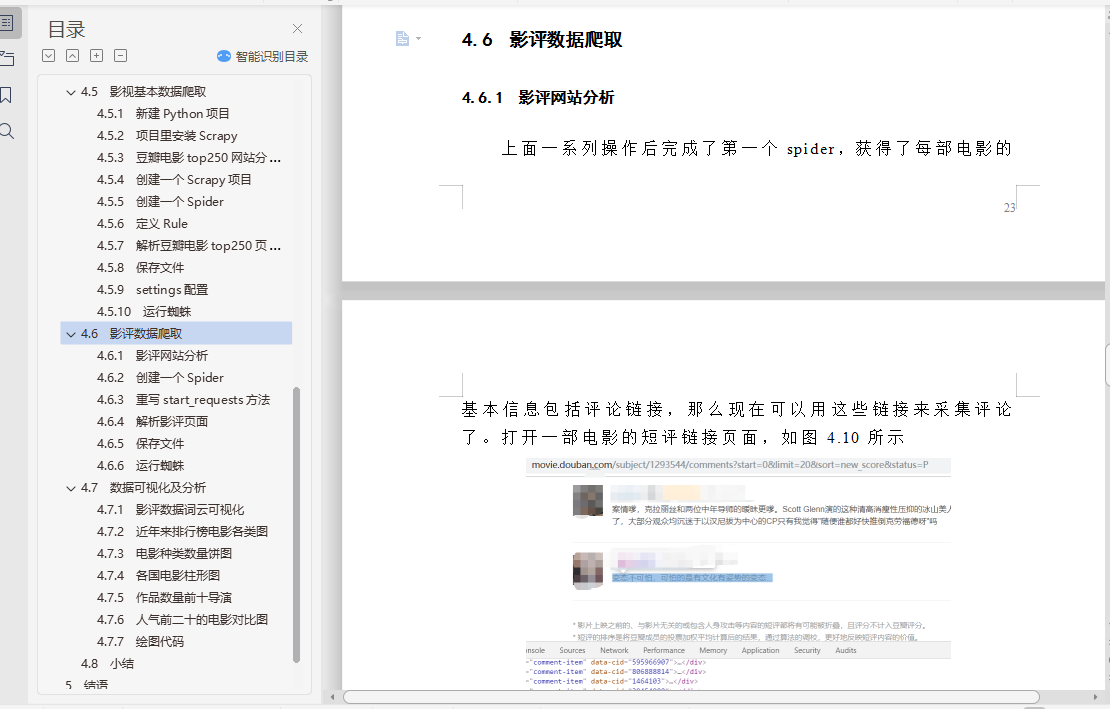
Task: Go to 4.5.5 创建一个 Spider
Action: [x=160, y=201]
